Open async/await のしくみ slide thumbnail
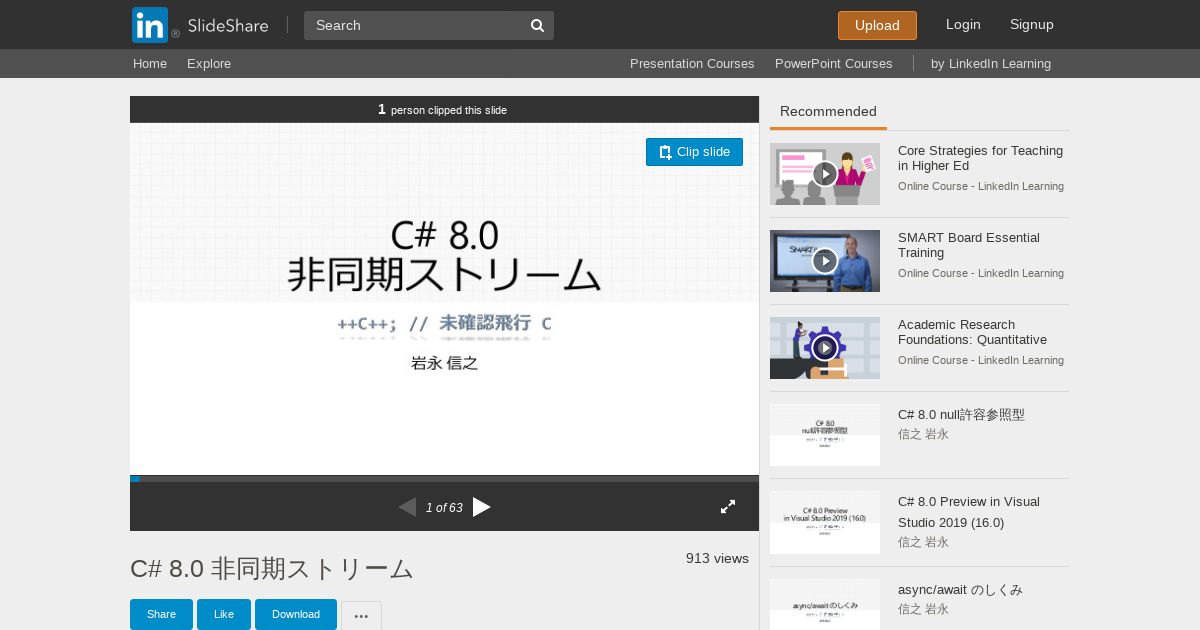Screen dimensions: 1200x630 [x=825, y=604]
